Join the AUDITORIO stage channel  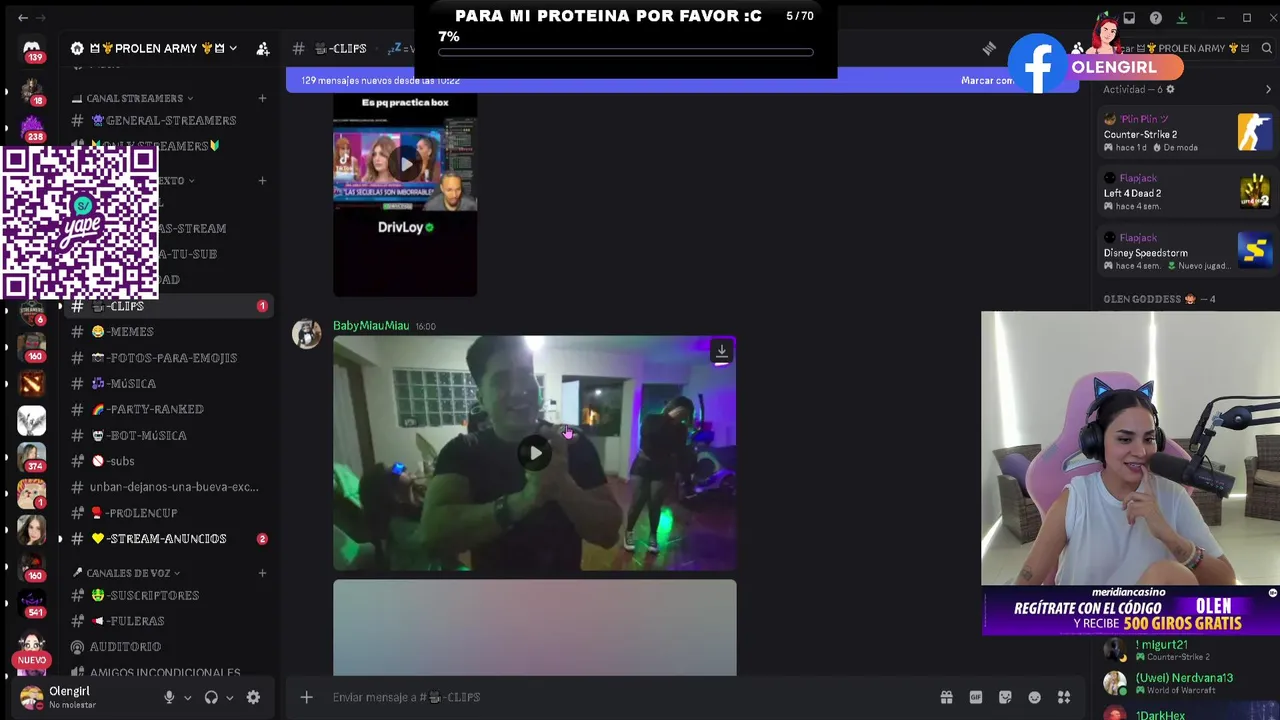(x=169, y=647)
